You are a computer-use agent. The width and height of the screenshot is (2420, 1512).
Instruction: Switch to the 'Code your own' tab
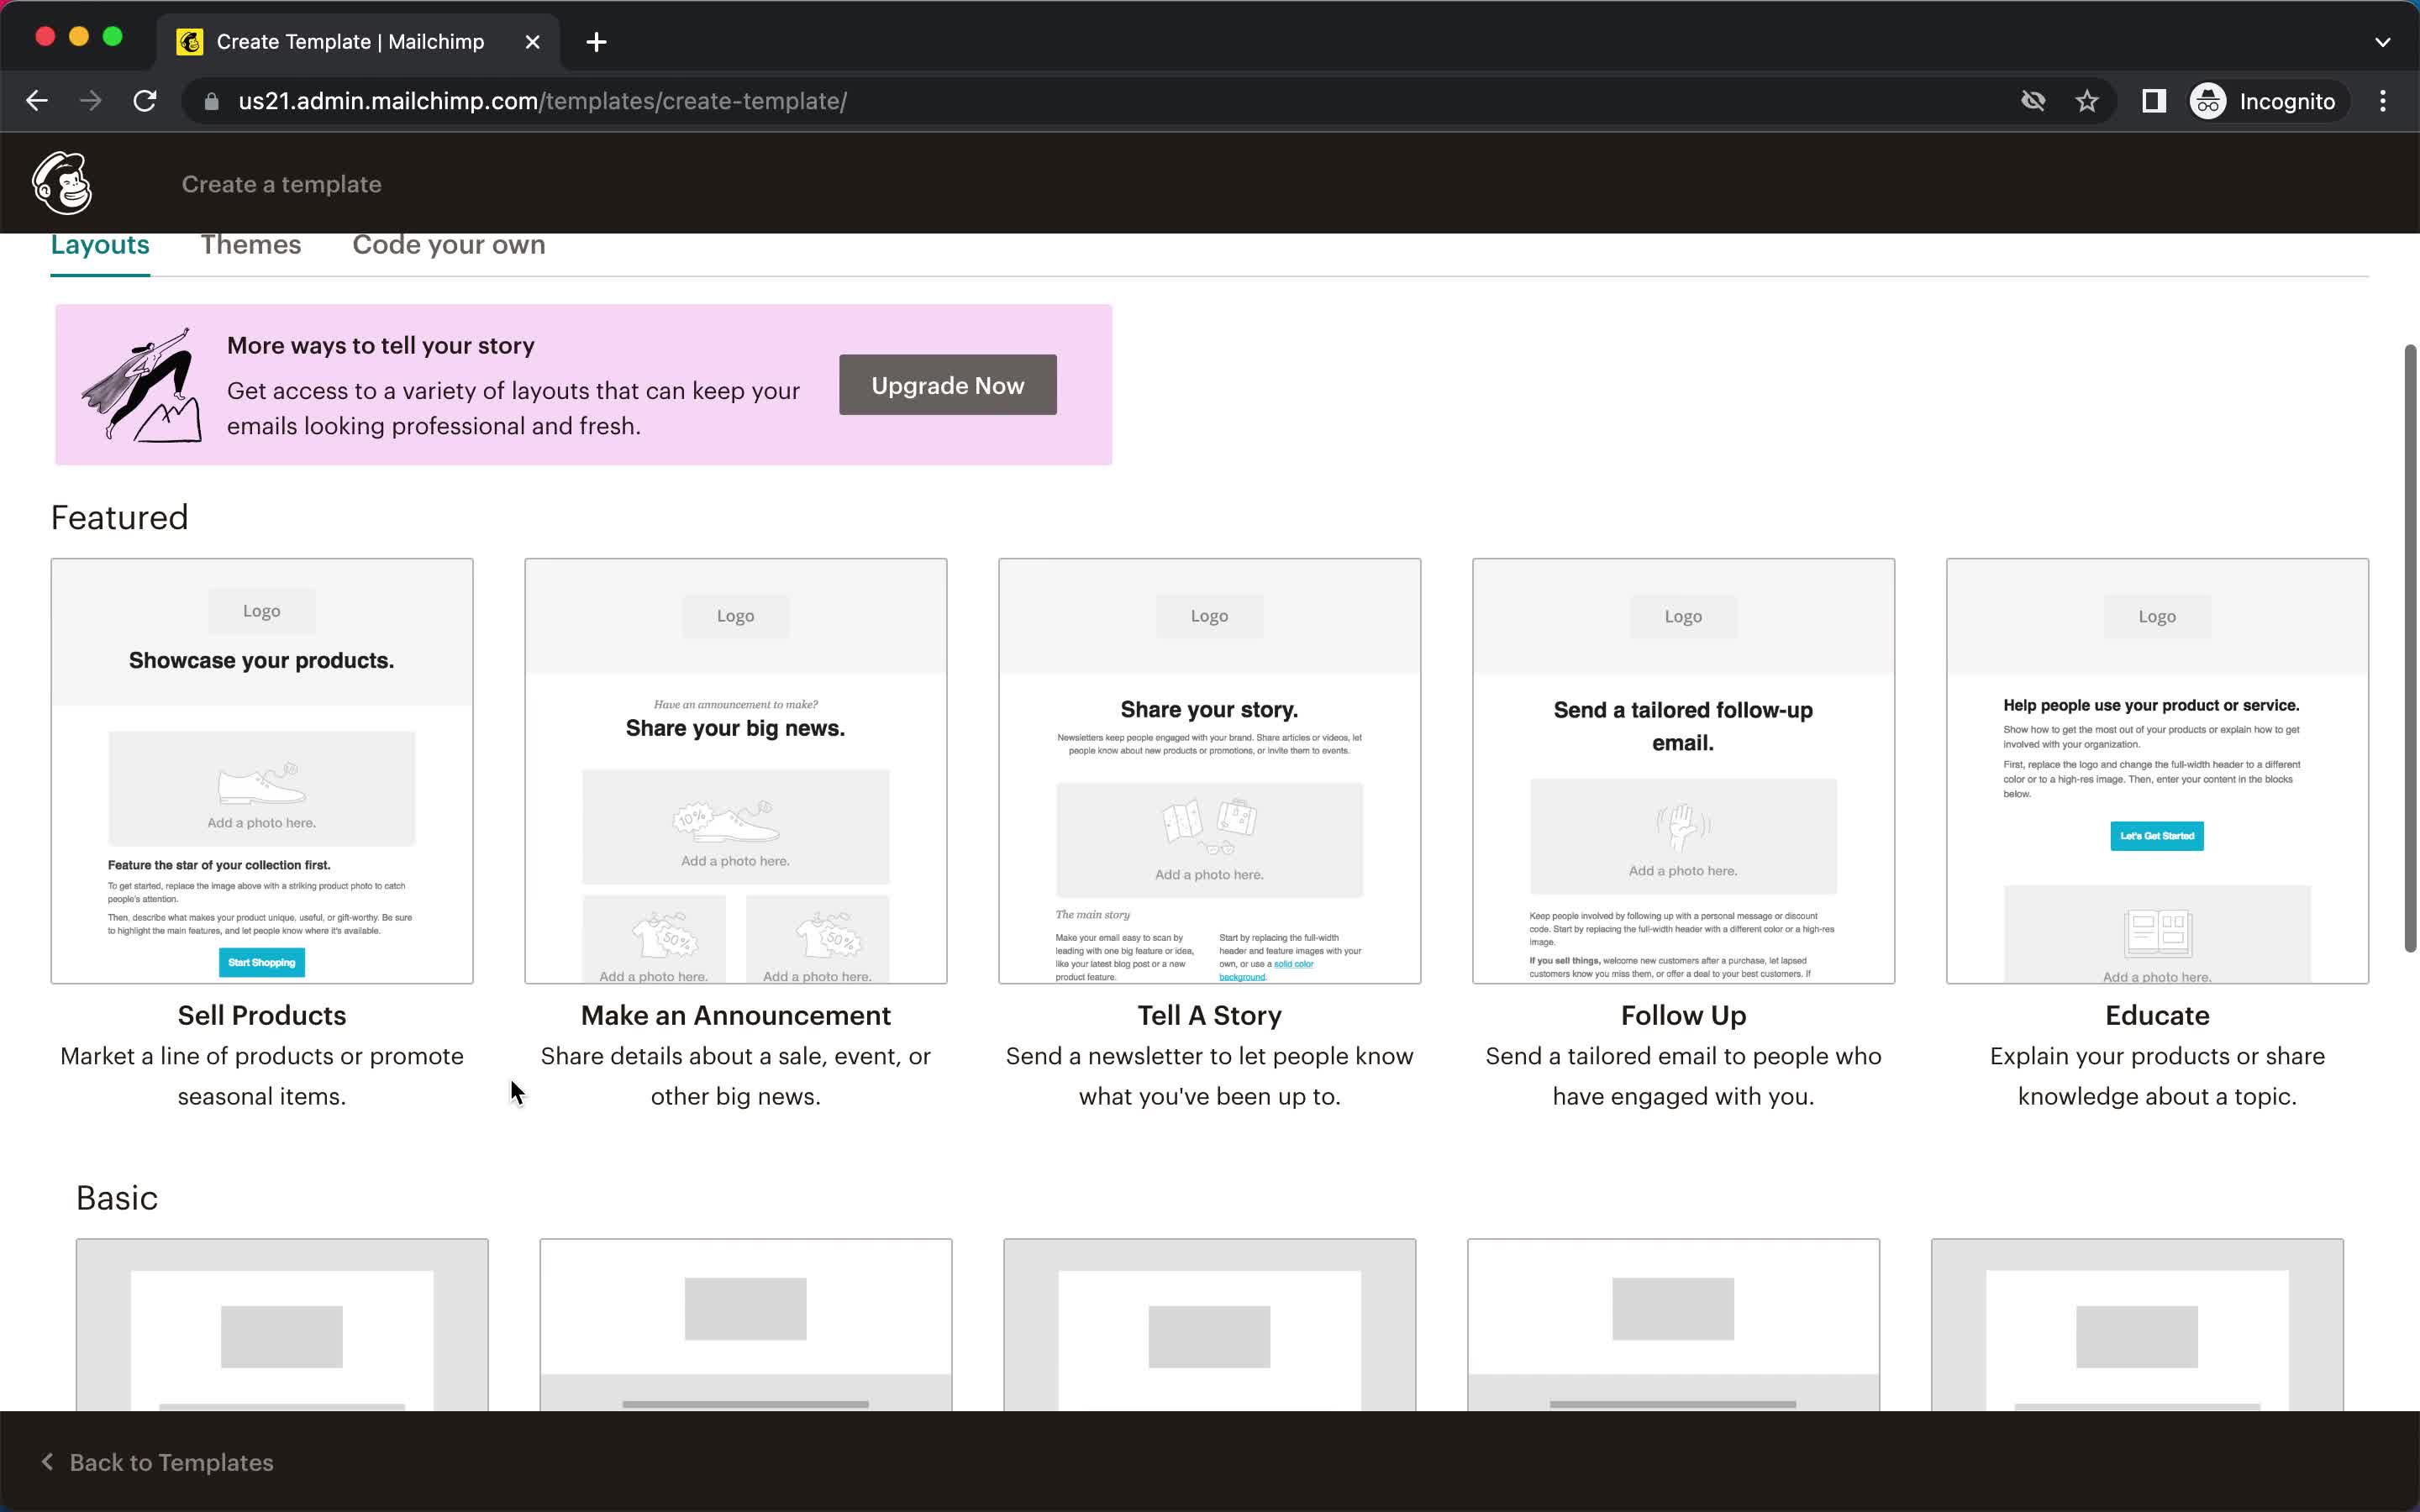pyautogui.click(x=450, y=244)
